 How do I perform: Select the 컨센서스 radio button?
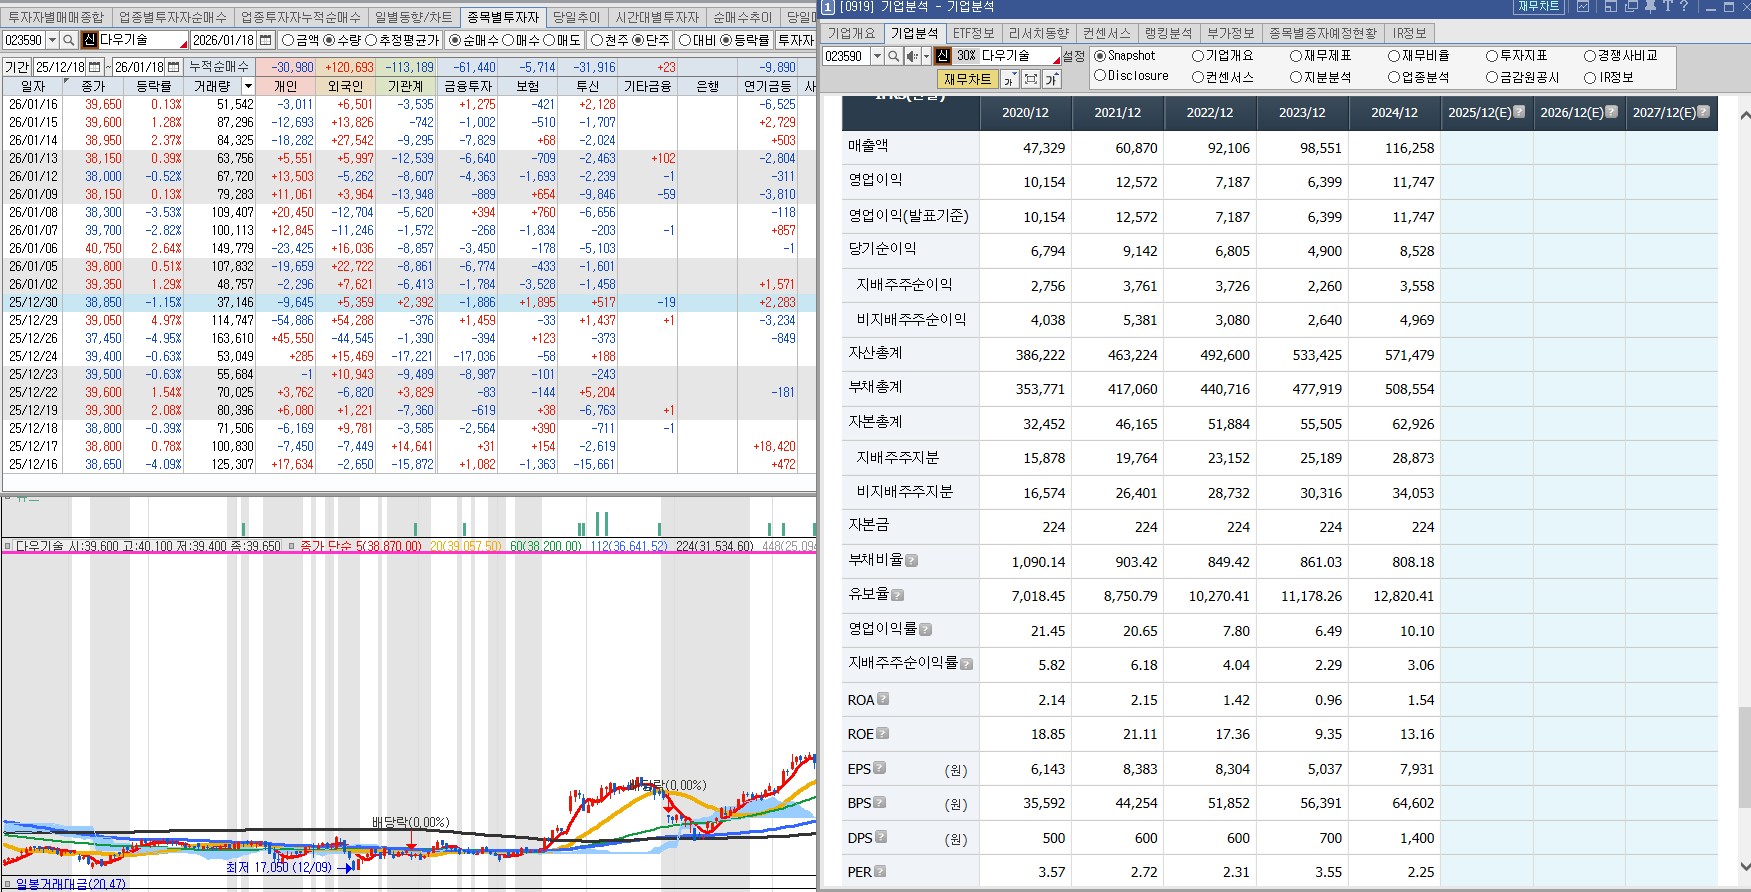point(1198,77)
